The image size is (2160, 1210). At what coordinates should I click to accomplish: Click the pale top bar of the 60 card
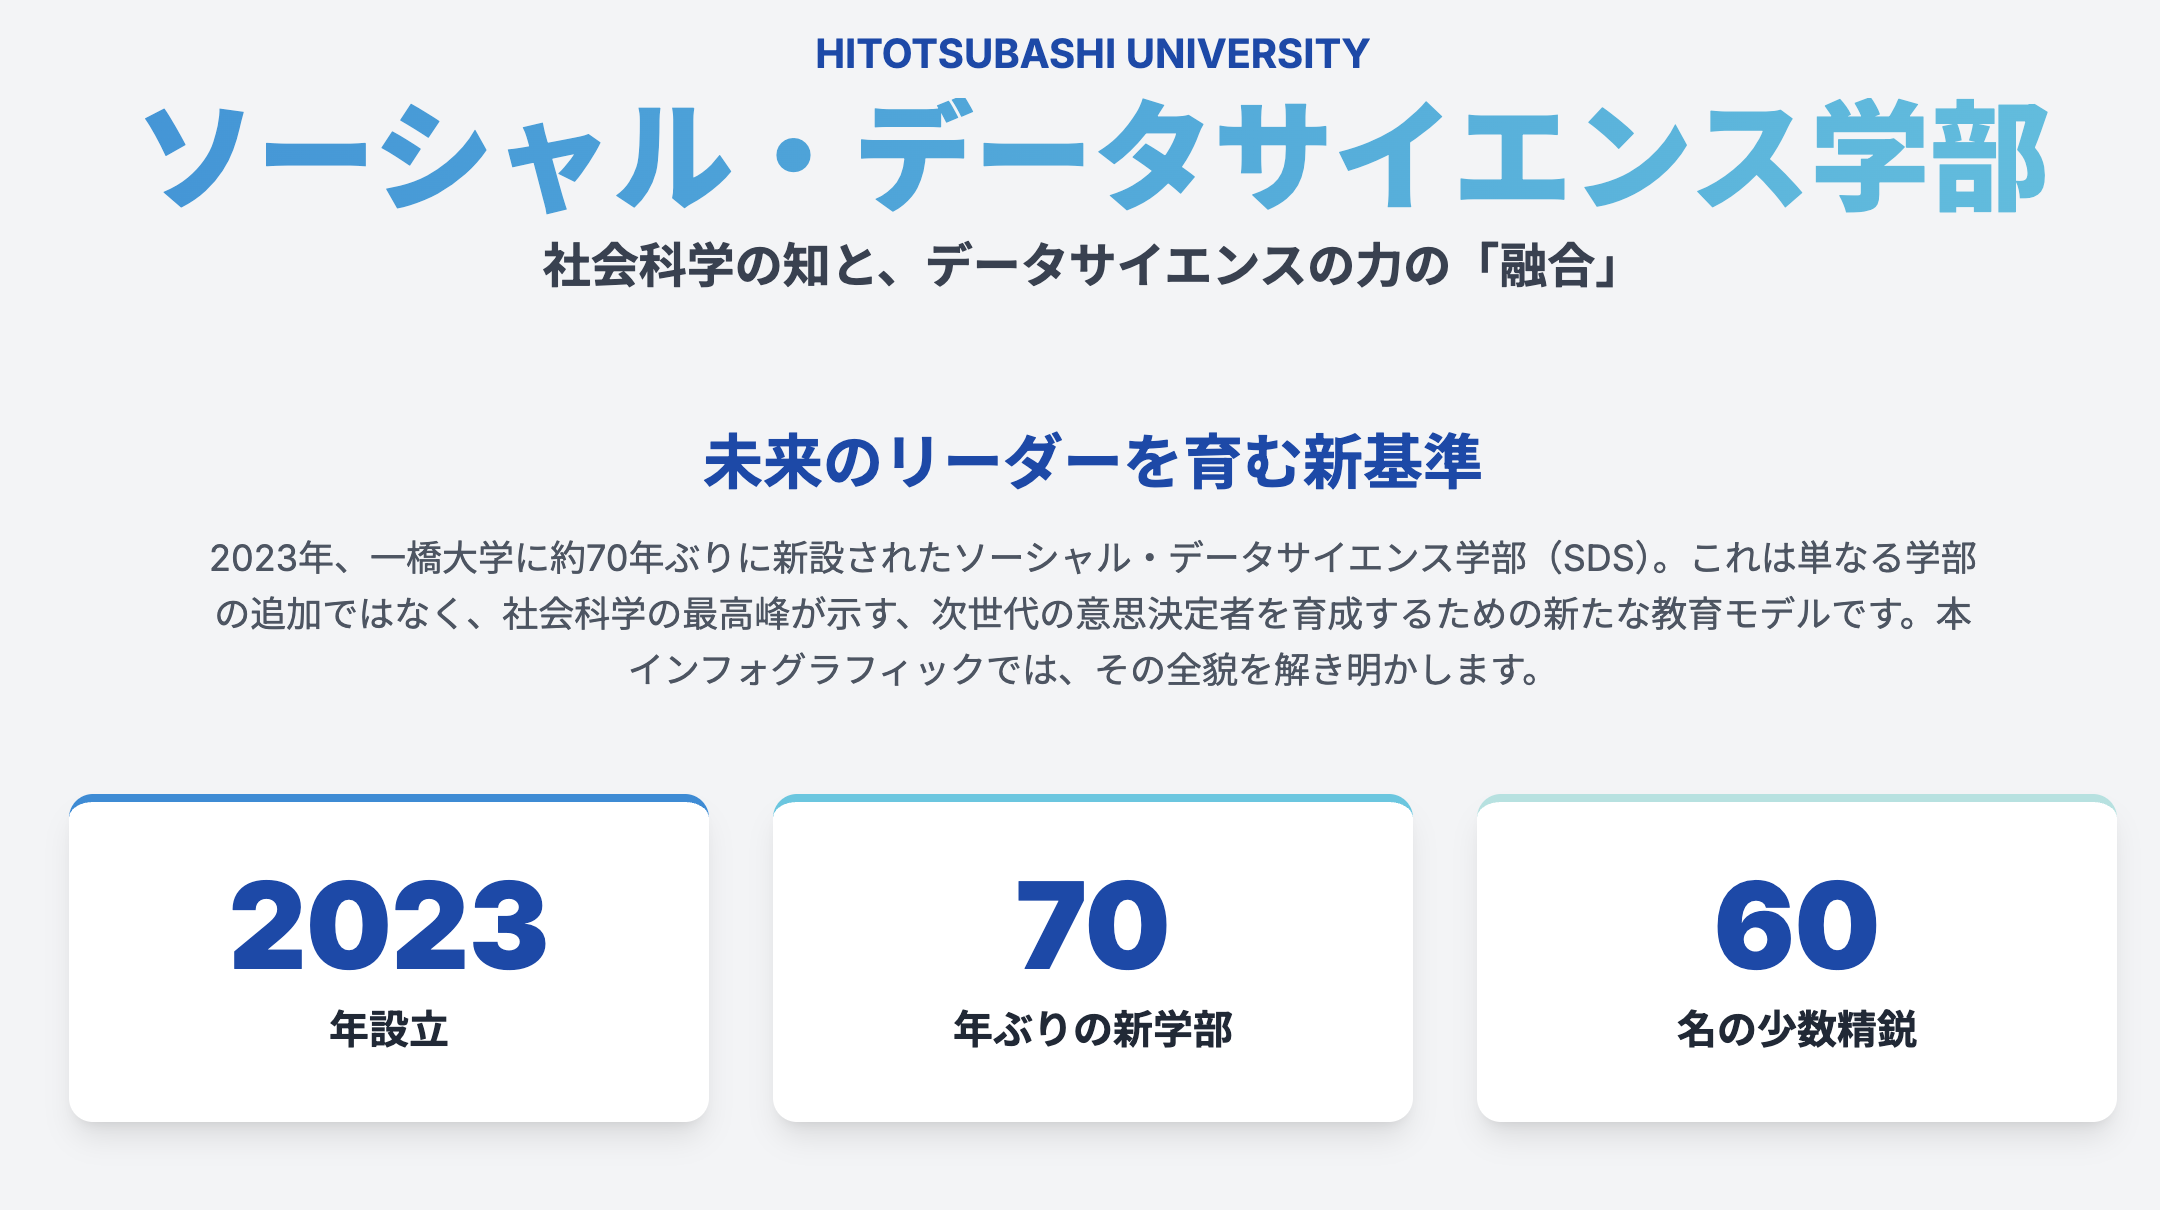click(x=1796, y=799)
